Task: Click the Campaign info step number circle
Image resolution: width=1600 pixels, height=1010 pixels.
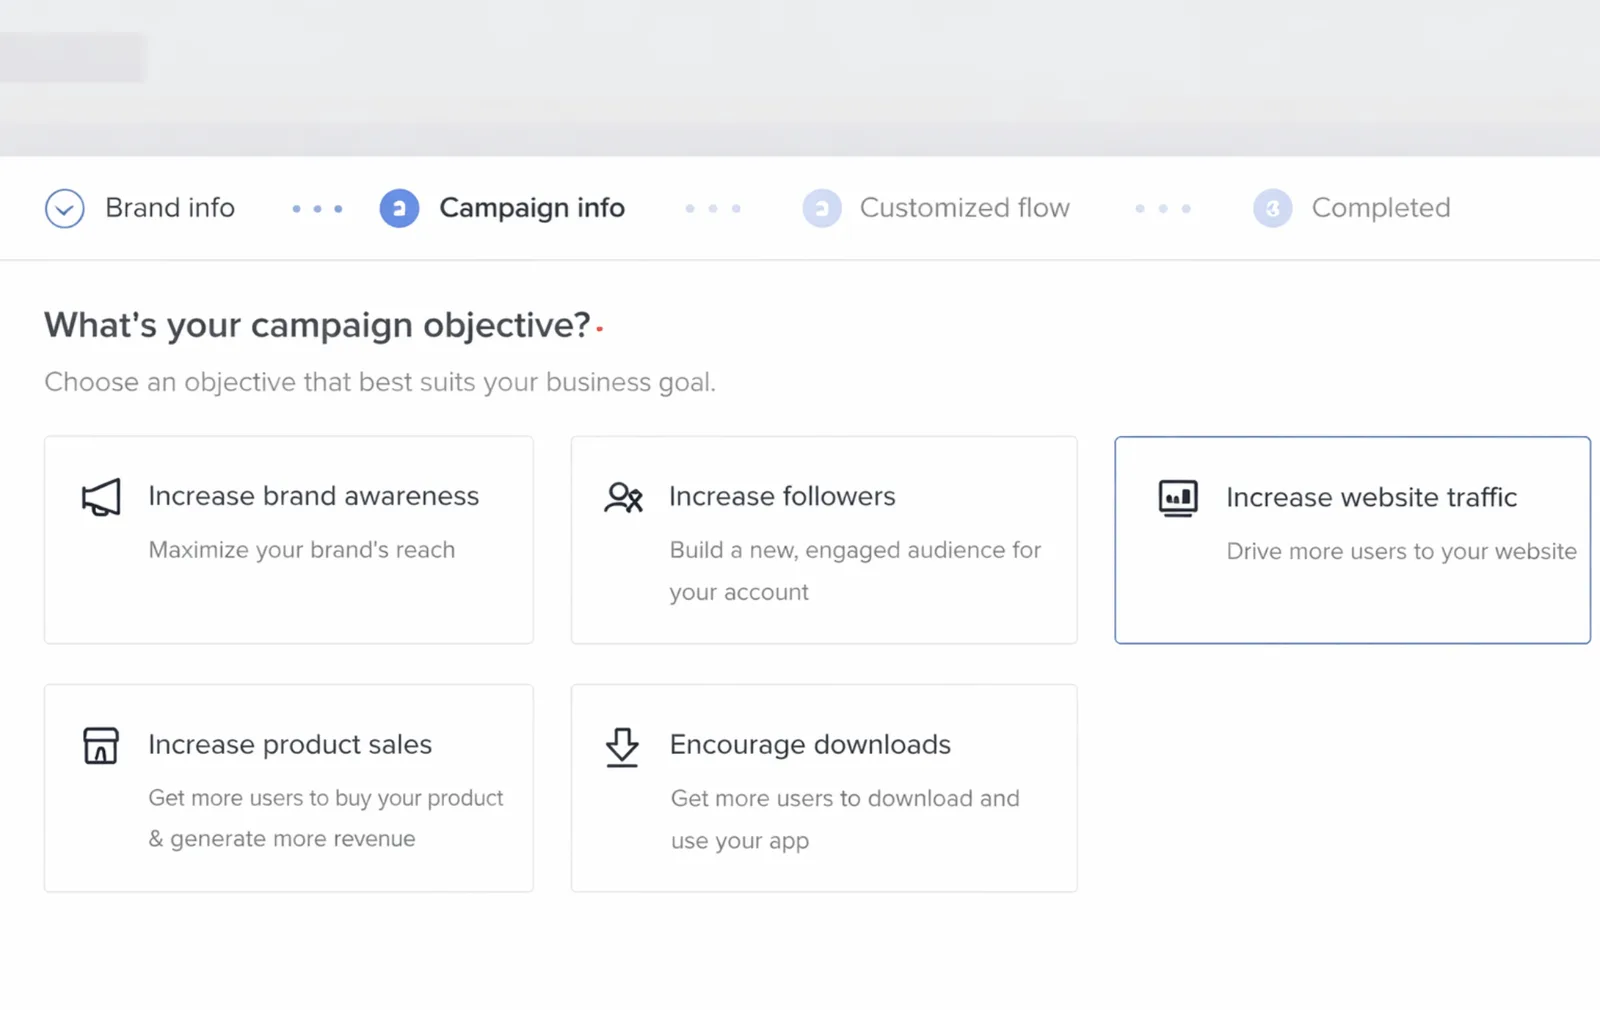Action: 399,209
